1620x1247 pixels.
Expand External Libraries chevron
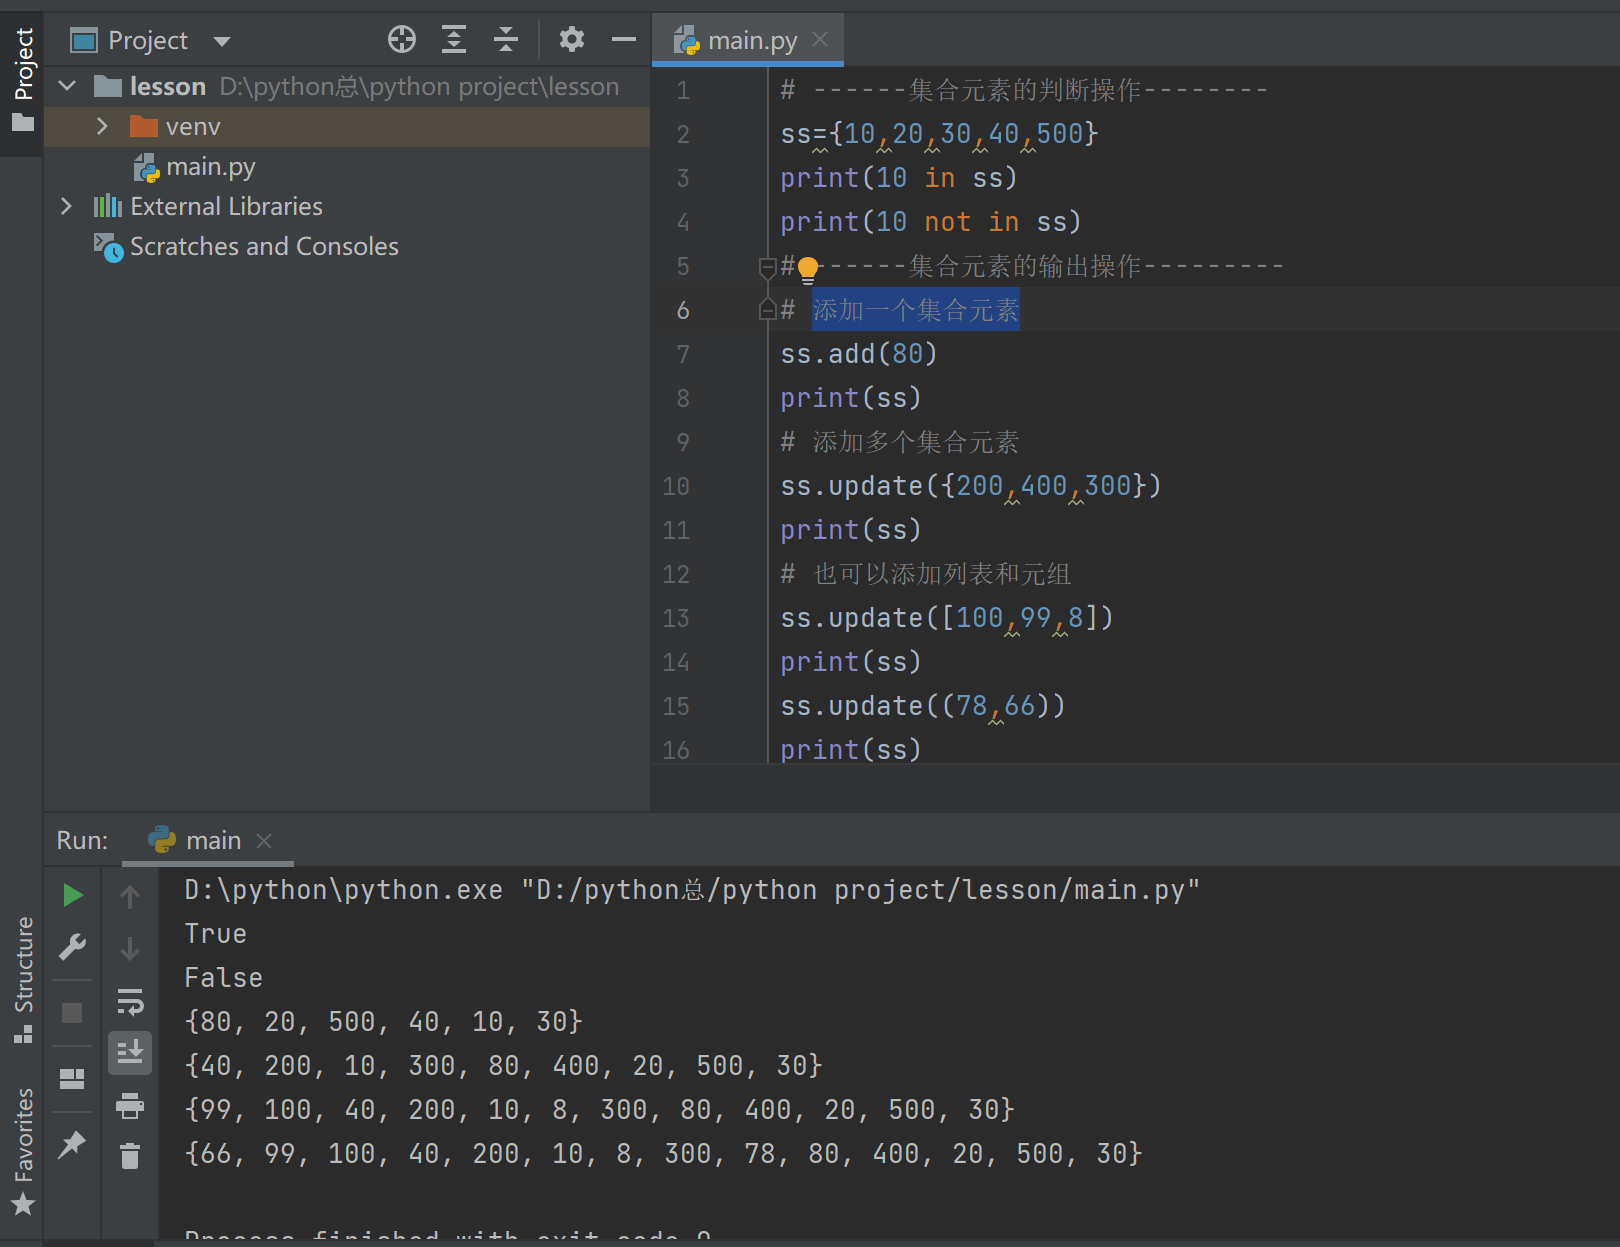[67, 206]
